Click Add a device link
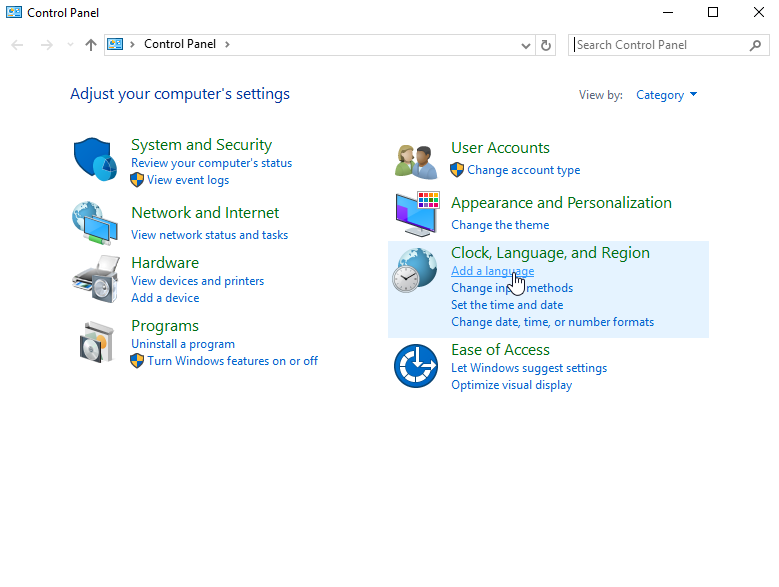This screenshot has height=587, width=779. [x=165, y=297]
